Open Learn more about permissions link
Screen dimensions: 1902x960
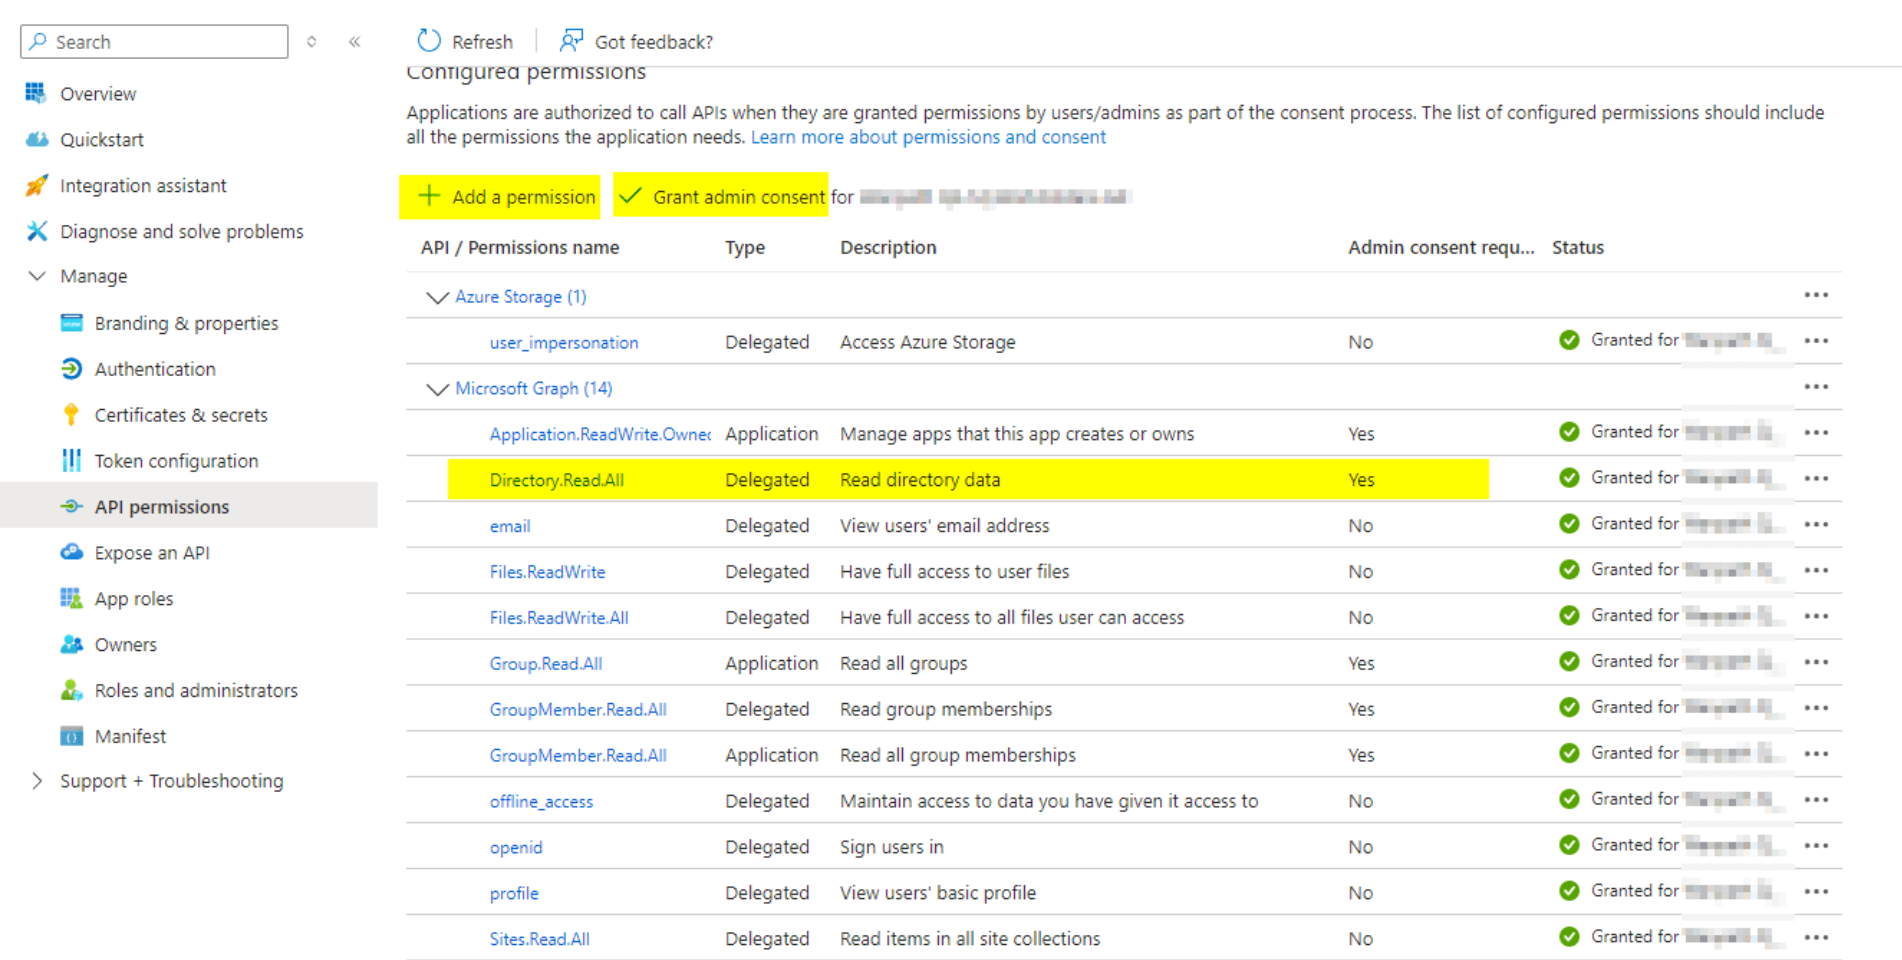click(928, 137)
